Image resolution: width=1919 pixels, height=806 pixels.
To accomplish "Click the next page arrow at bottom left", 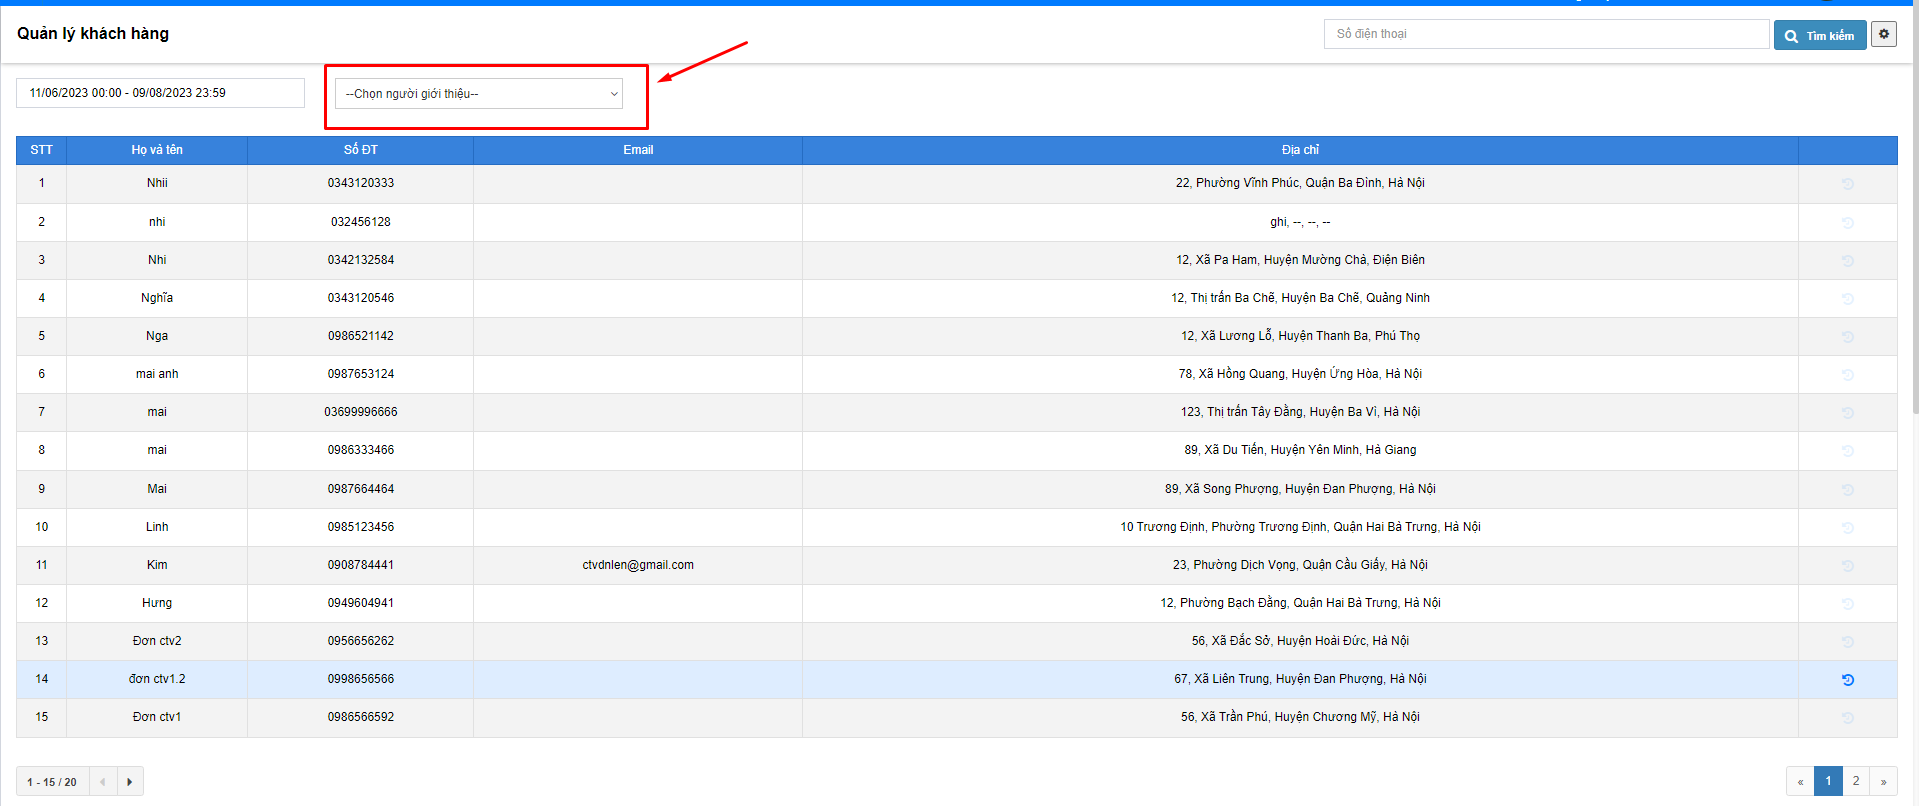I will point(130,781).
